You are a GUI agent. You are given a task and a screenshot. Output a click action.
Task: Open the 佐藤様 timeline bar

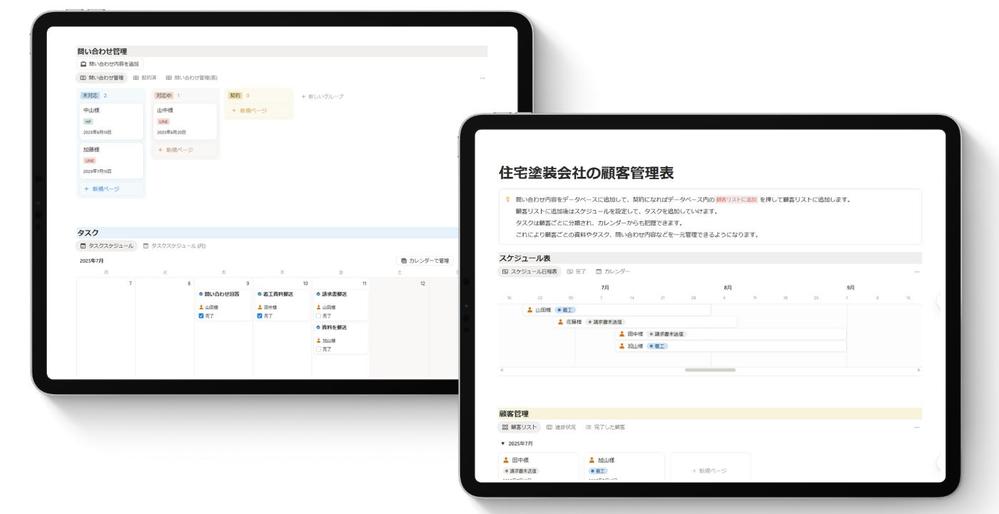(645, 322)
